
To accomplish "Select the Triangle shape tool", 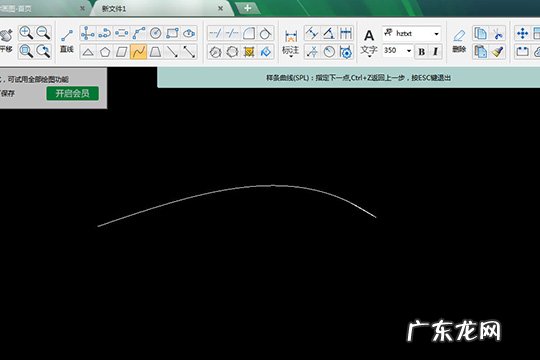I will (88, 52).
